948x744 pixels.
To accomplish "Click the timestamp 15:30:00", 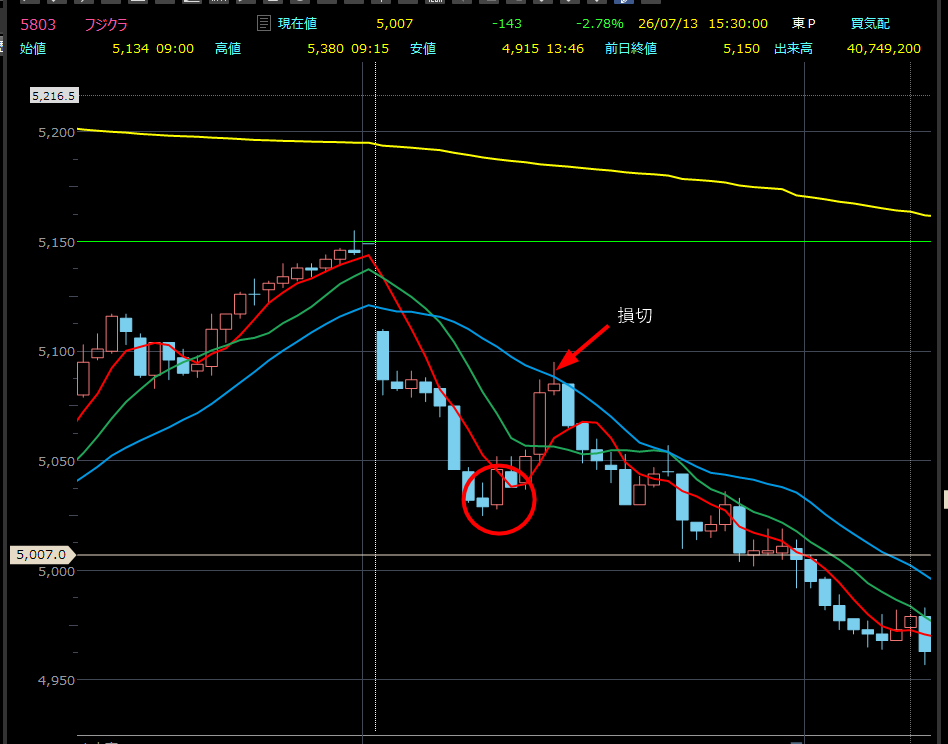I will pos(738,24).
